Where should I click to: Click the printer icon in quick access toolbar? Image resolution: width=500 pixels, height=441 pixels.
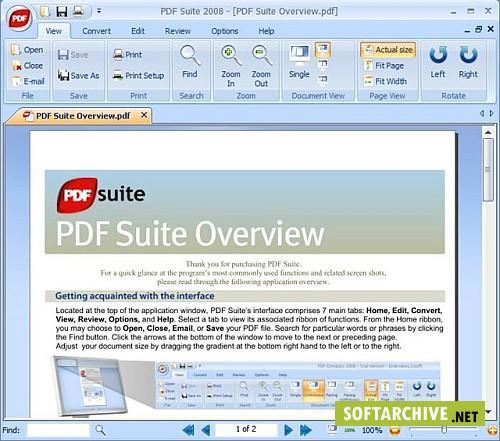(79, 11)
